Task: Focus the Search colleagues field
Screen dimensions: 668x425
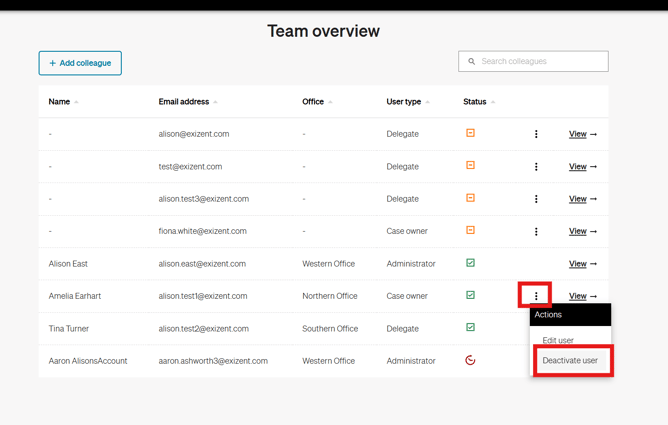Action: (533, 61)
